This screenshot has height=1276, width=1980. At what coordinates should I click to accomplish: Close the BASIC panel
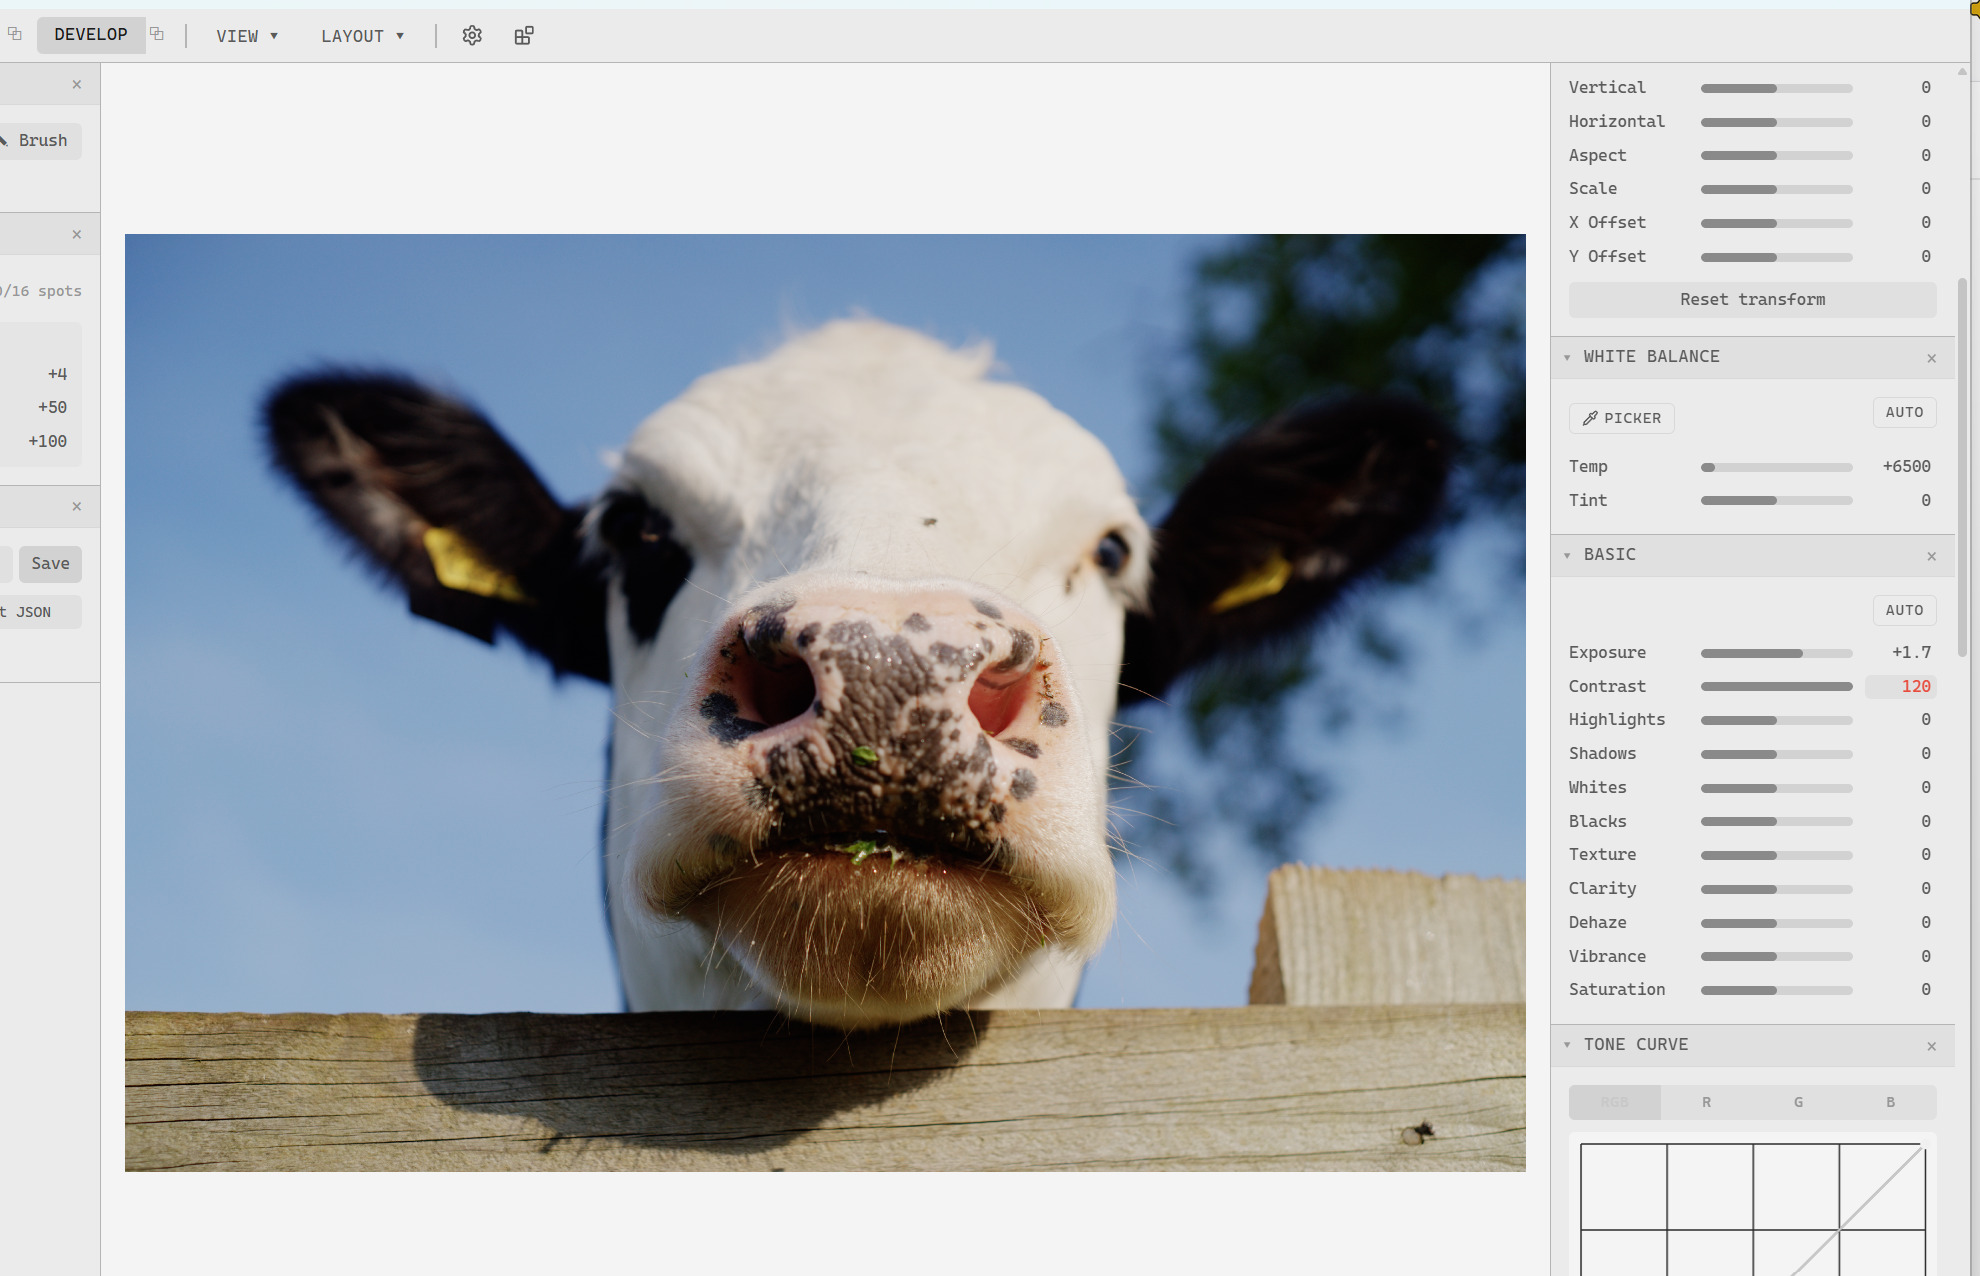pos(1931,556)
